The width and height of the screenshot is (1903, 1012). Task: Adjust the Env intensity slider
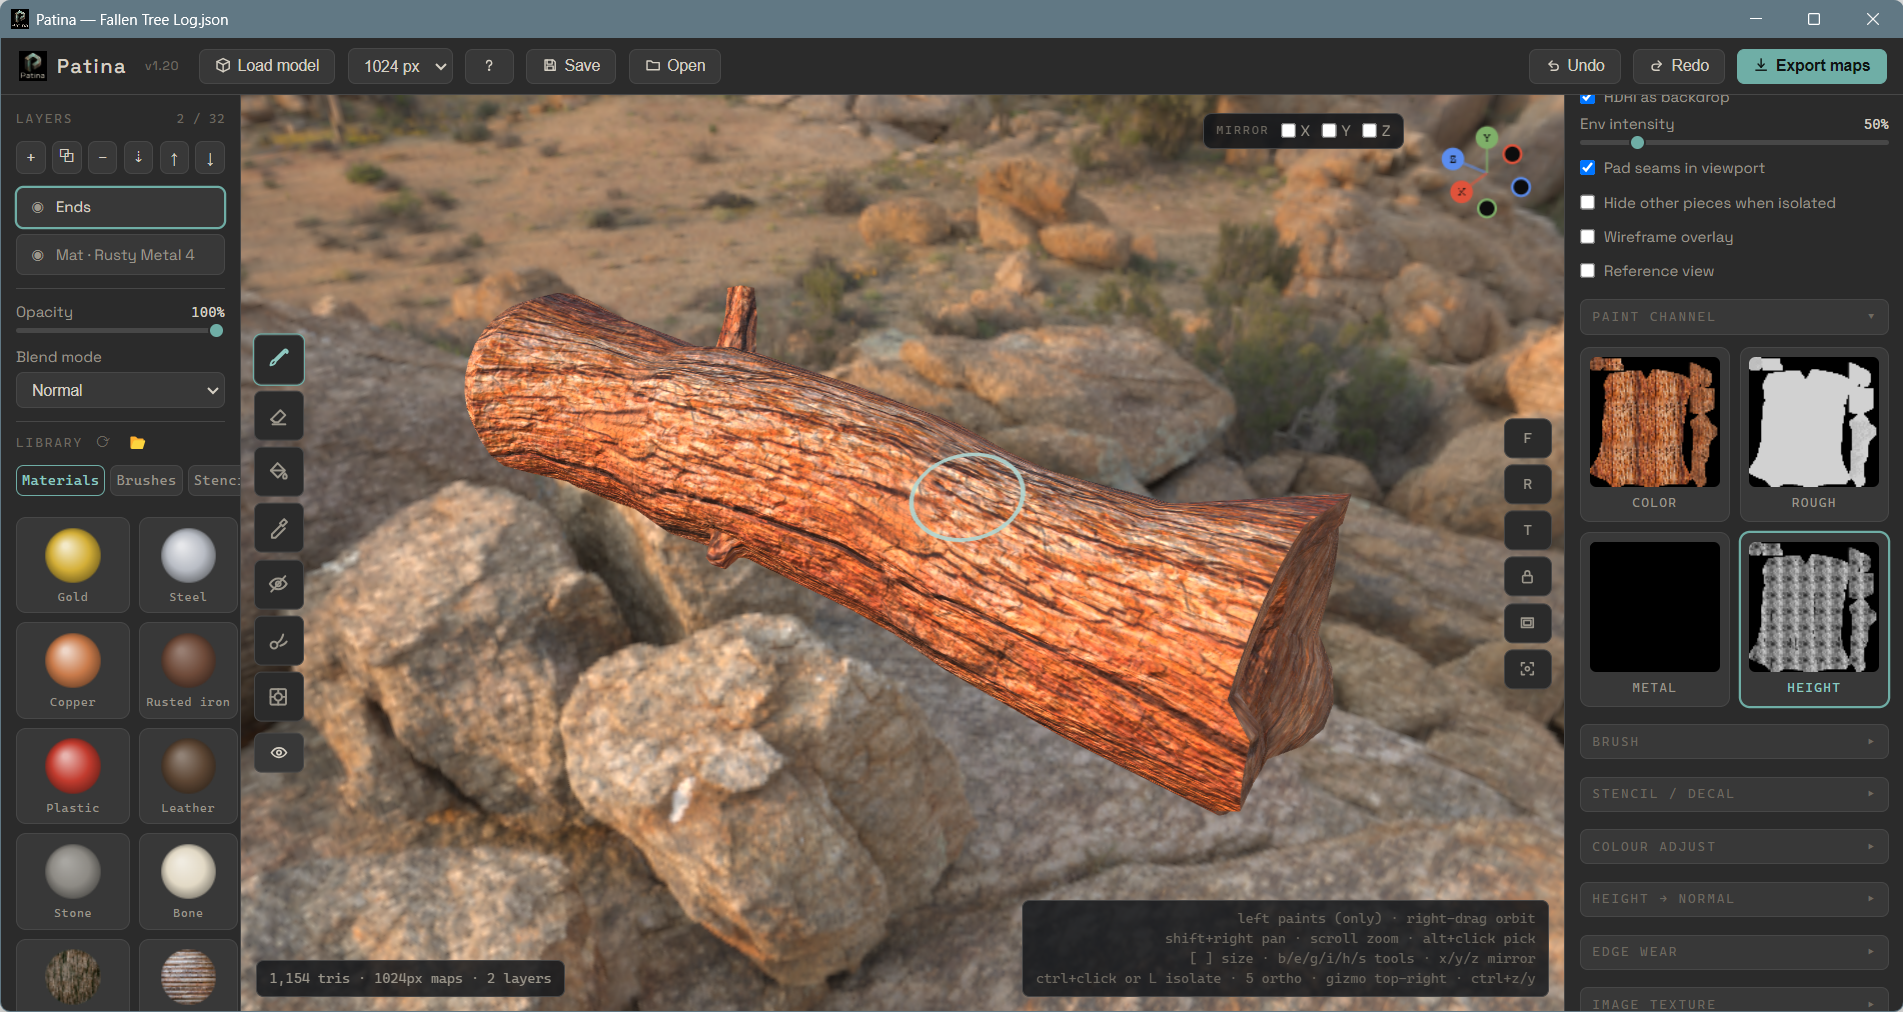tap(1734, 143)
